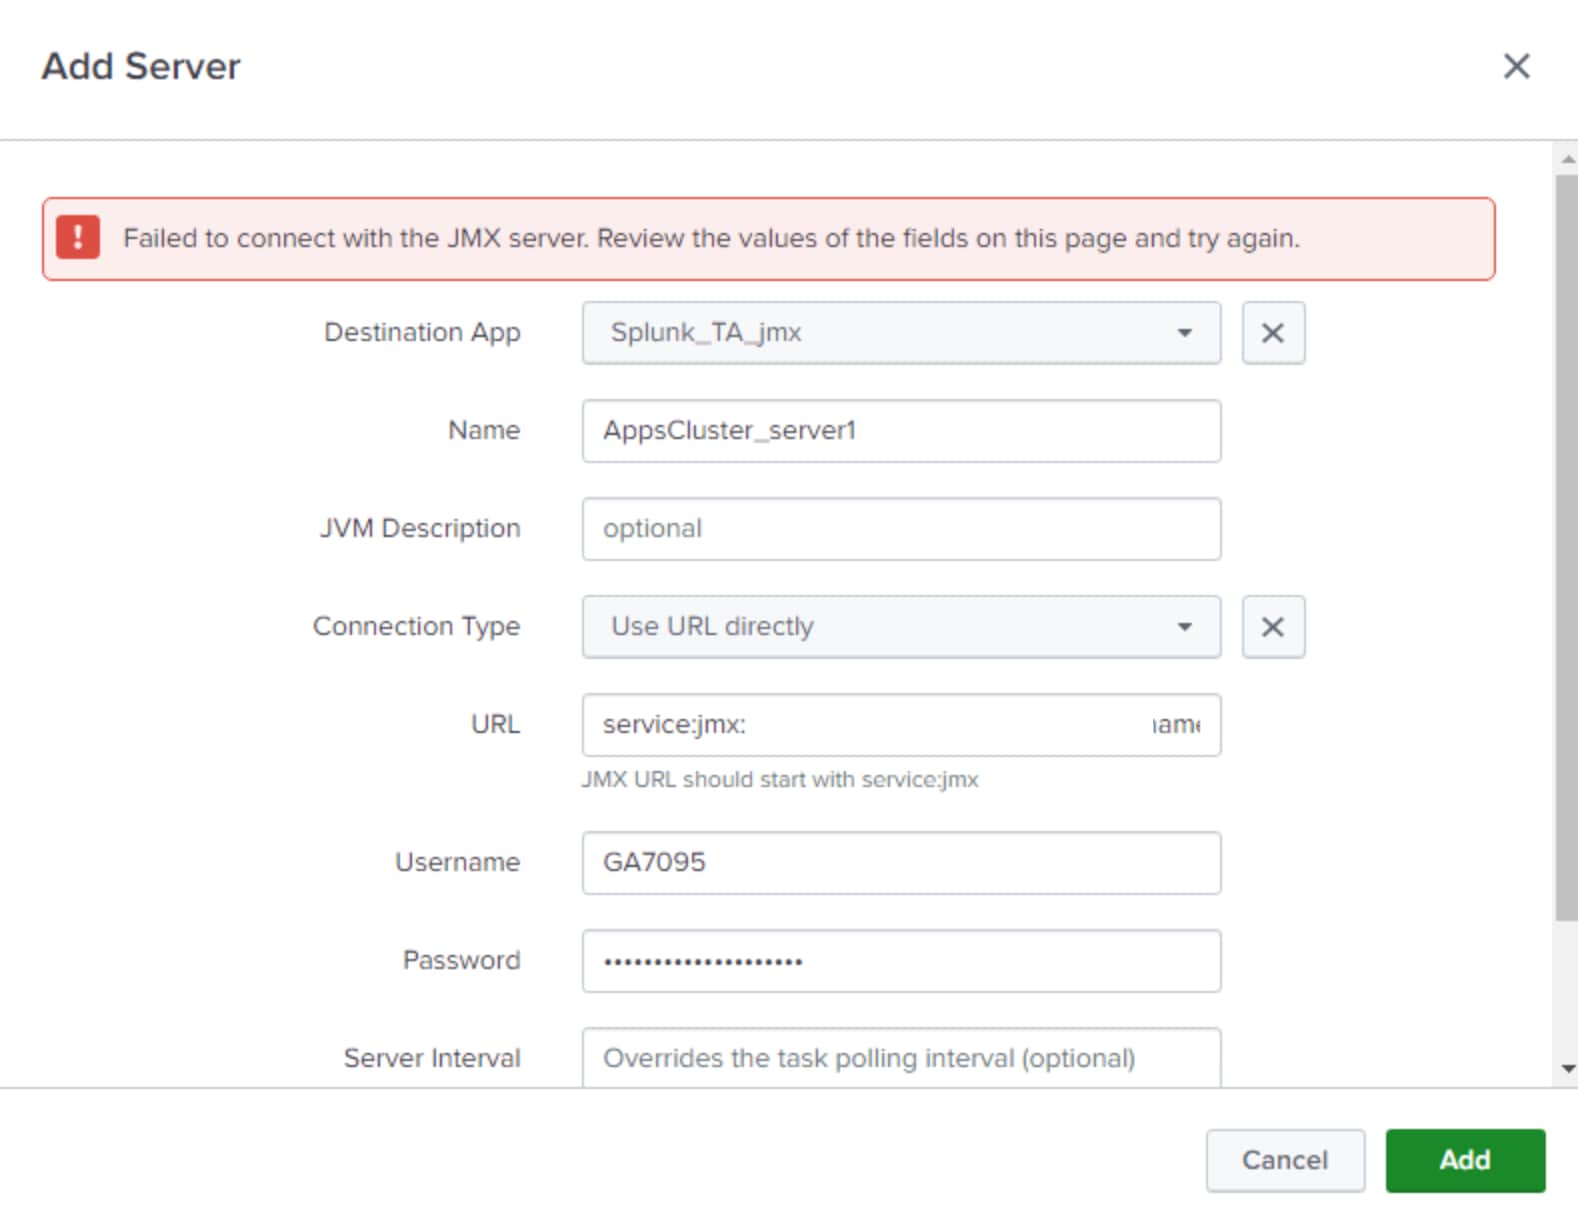Clear the Connection Type selection
The height and width of the screenshot is (1210, 1578).
point(1273,627)
